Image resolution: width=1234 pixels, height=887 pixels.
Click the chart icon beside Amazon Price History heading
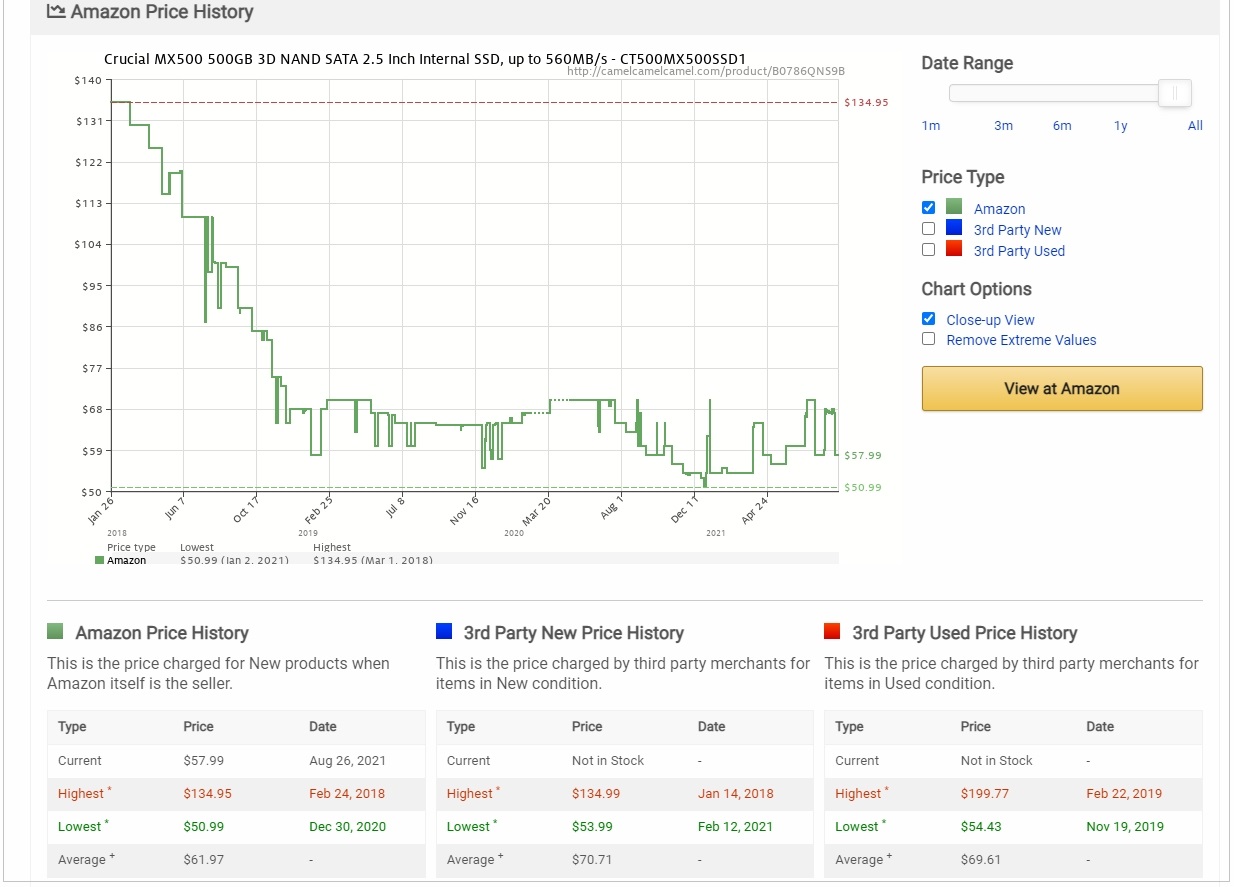tap(56, 12)
